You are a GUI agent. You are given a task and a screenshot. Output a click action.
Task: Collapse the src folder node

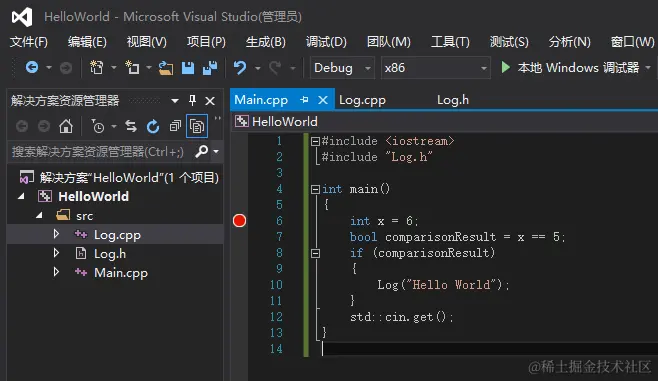pos(39,216)
